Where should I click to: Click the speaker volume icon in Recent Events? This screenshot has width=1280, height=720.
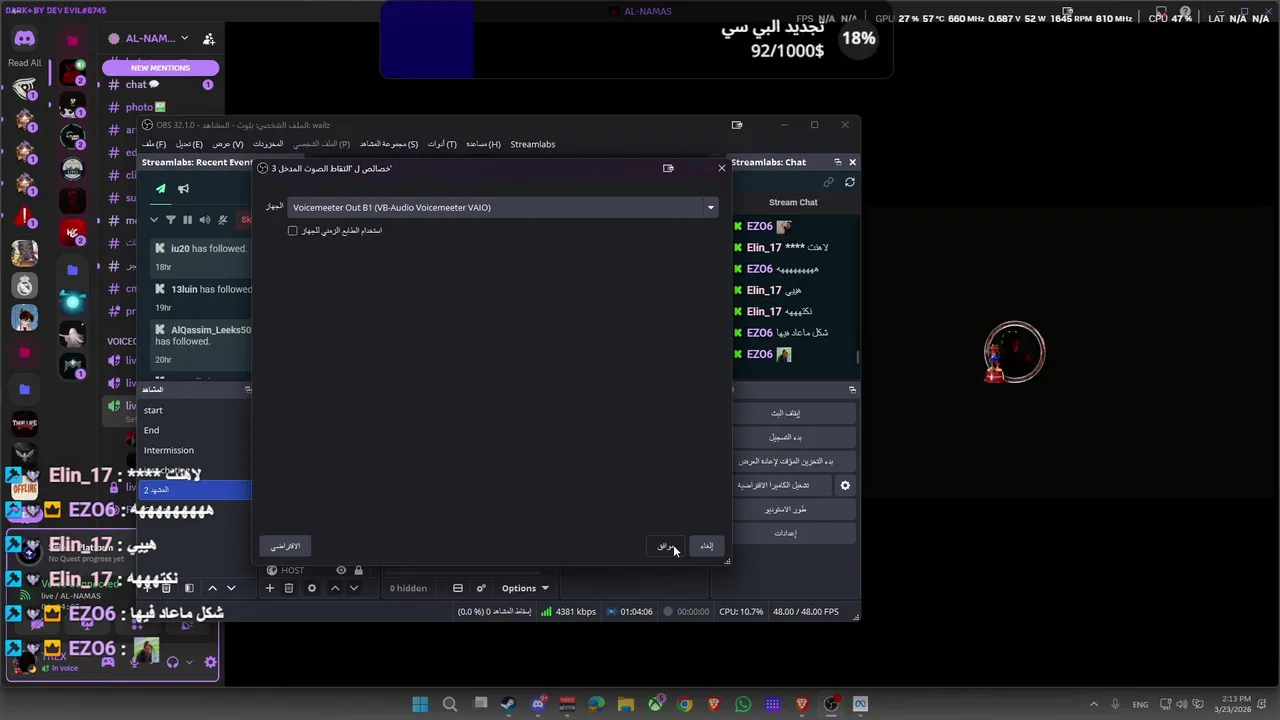205,220
